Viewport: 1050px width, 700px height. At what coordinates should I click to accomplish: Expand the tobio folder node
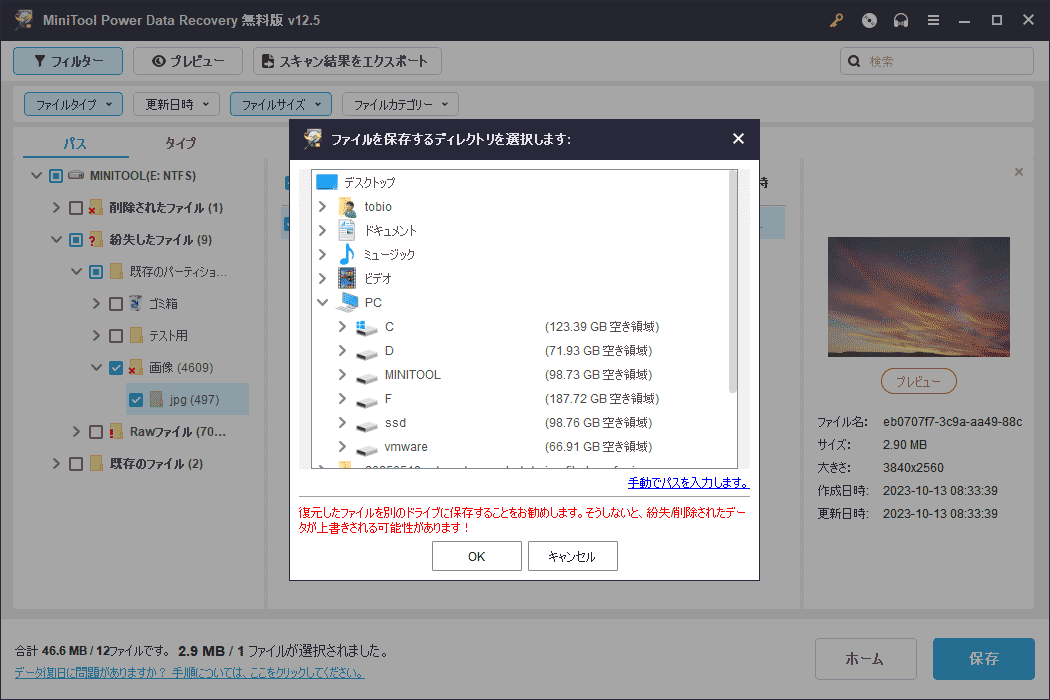[323, 206]
